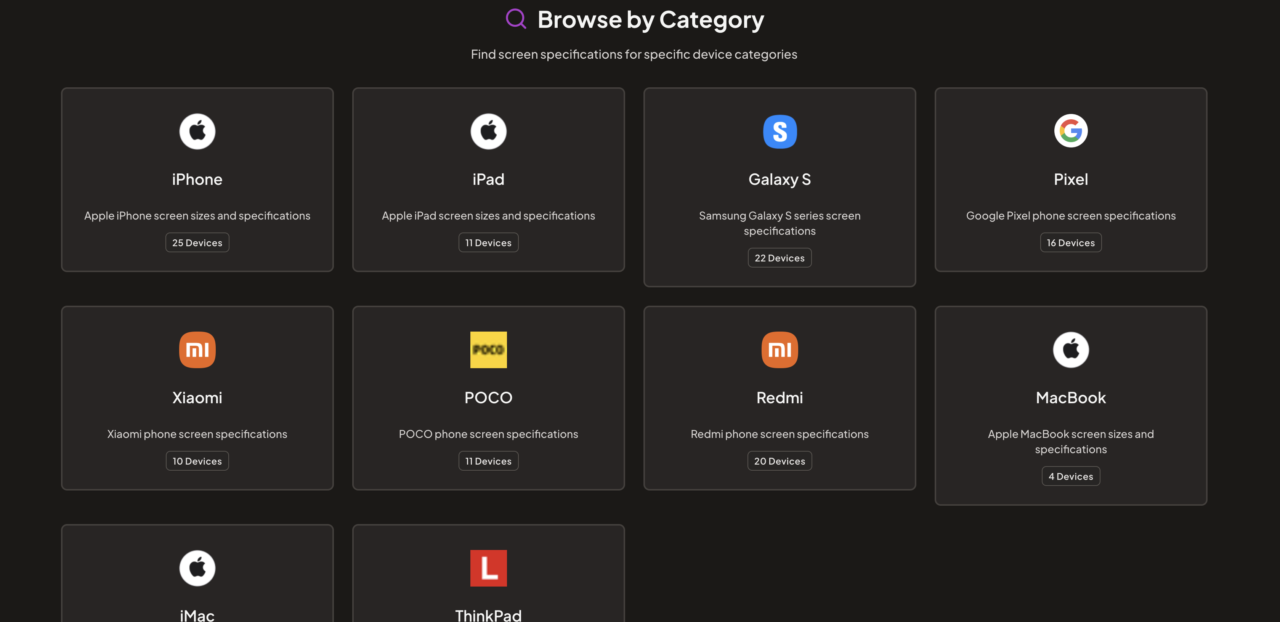Open the iPhone category title link
This screenshot has width=1280, height=622.
tap(197, 180)
